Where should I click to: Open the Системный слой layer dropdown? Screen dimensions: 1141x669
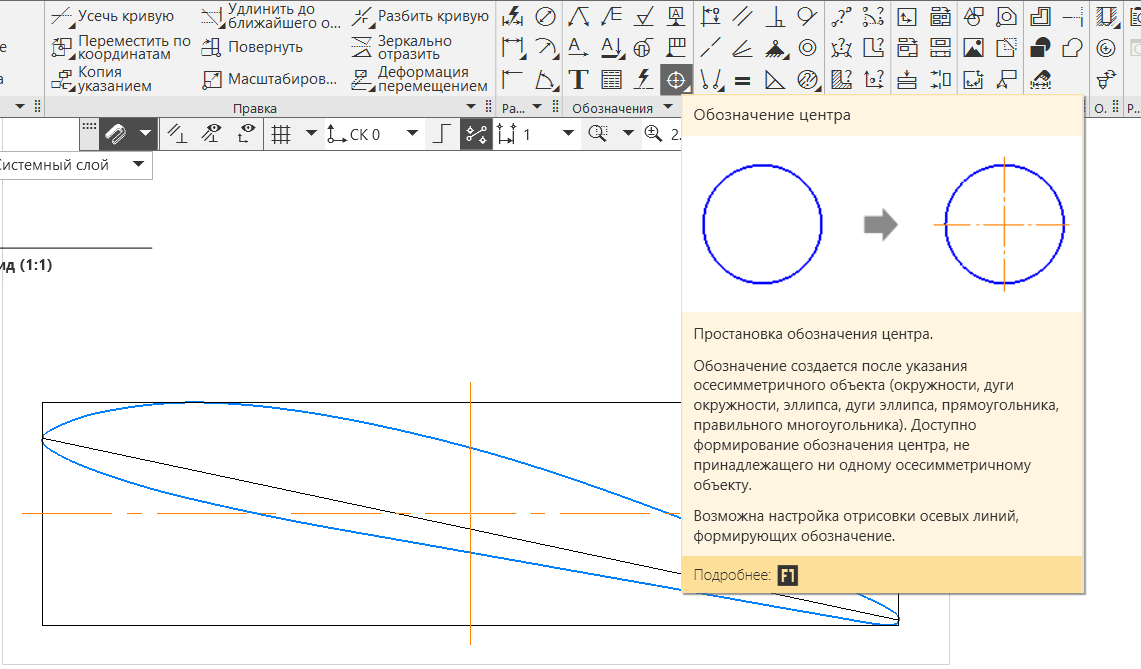pos(137,165)
